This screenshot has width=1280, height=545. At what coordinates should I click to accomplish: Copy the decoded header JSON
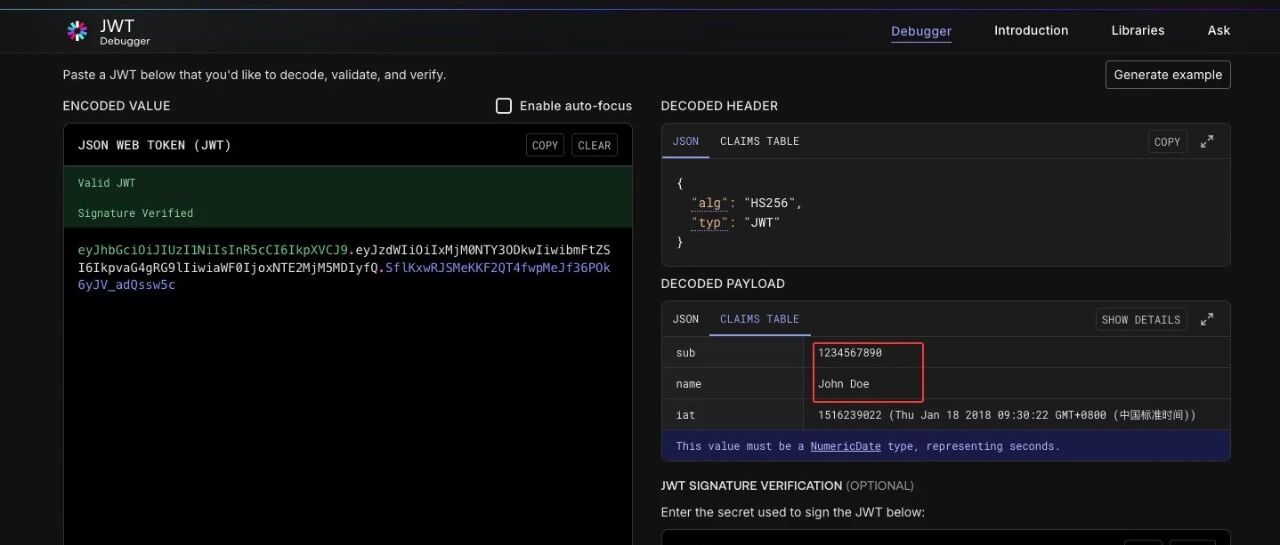click(x=1167, y=142)
